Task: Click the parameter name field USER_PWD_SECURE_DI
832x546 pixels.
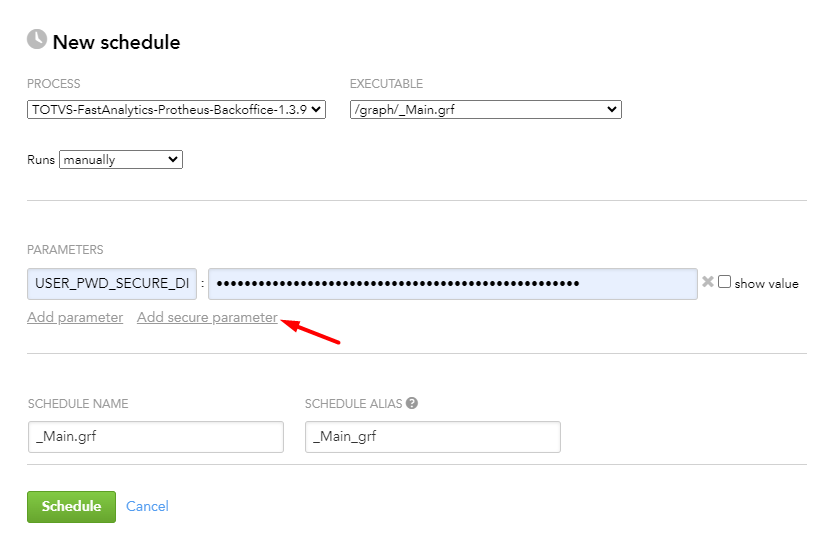Action: tap(112, 284)
